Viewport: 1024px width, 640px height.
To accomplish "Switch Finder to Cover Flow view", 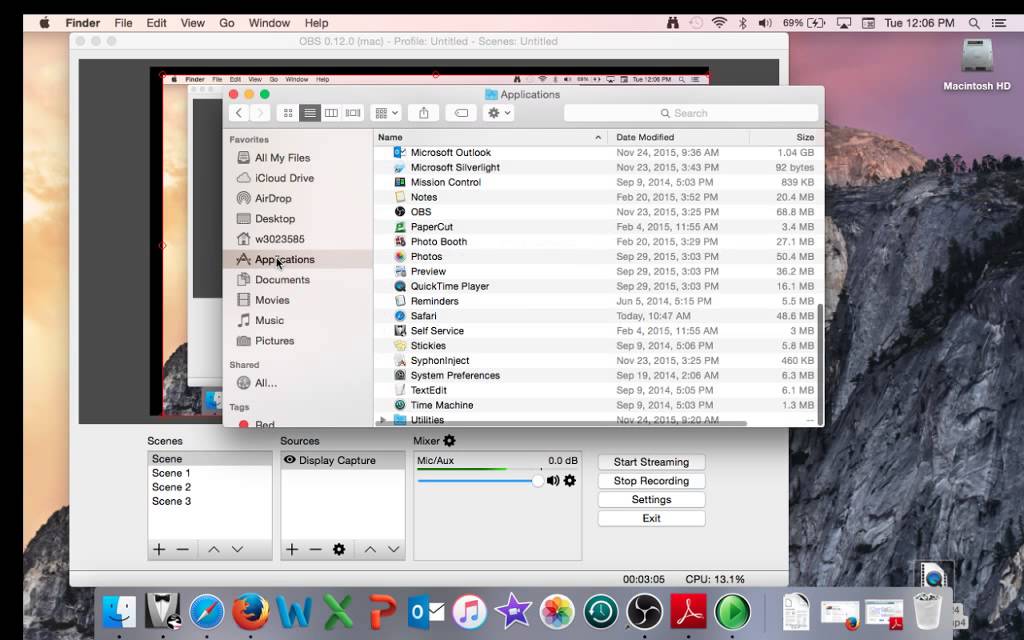I will 353,113.
